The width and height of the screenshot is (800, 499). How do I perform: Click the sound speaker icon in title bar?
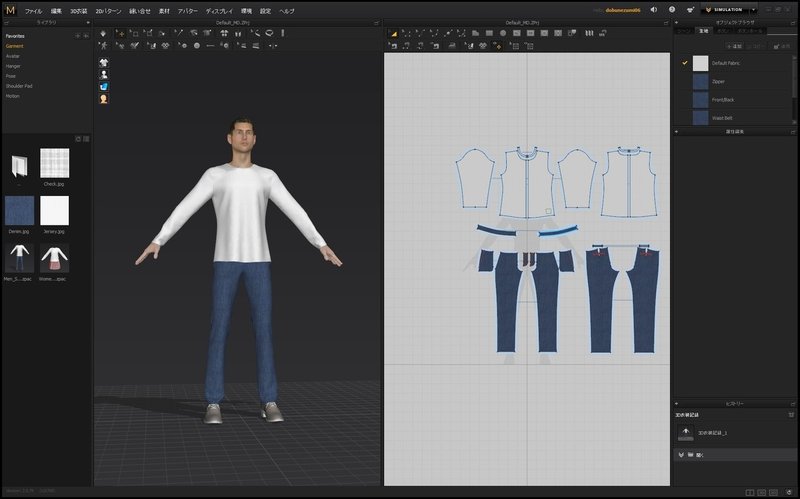[653, 9]
